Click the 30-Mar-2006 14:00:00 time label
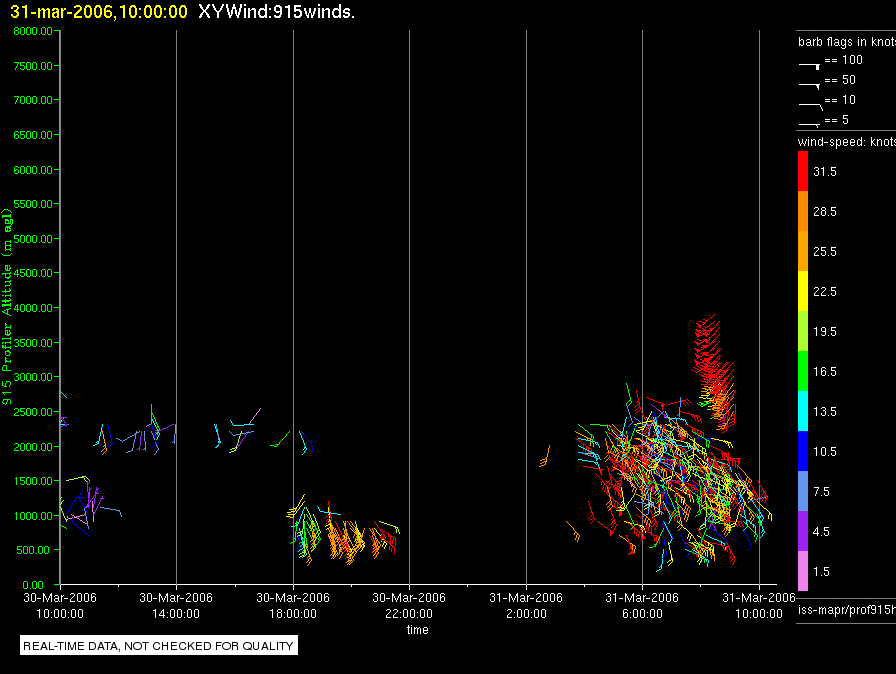The width and height of the screenshot is (896, 674). pyautogui.click(x=176, y=605)
